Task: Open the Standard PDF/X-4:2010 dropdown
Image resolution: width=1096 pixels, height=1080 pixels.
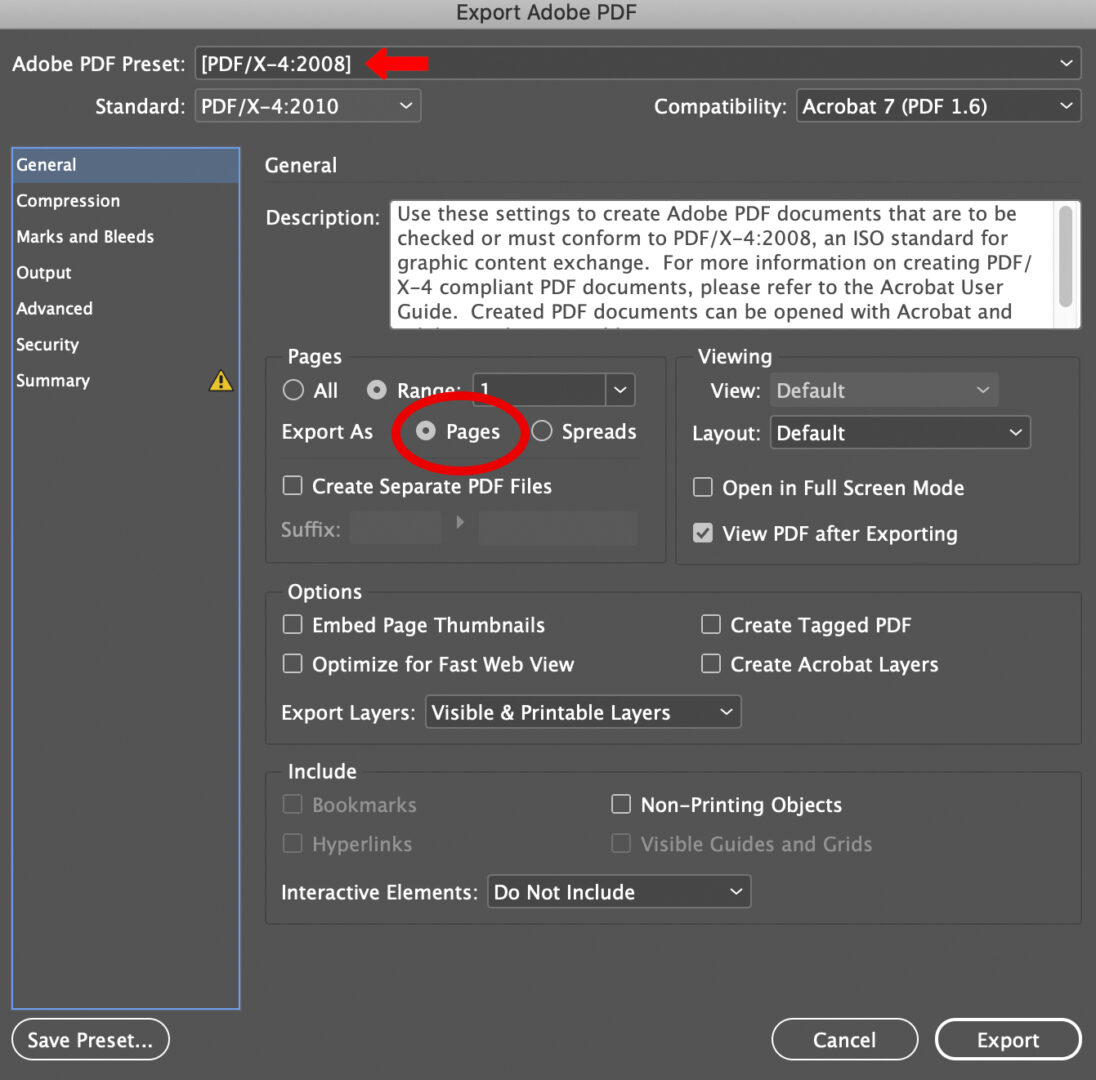Action: coord(308,106)
